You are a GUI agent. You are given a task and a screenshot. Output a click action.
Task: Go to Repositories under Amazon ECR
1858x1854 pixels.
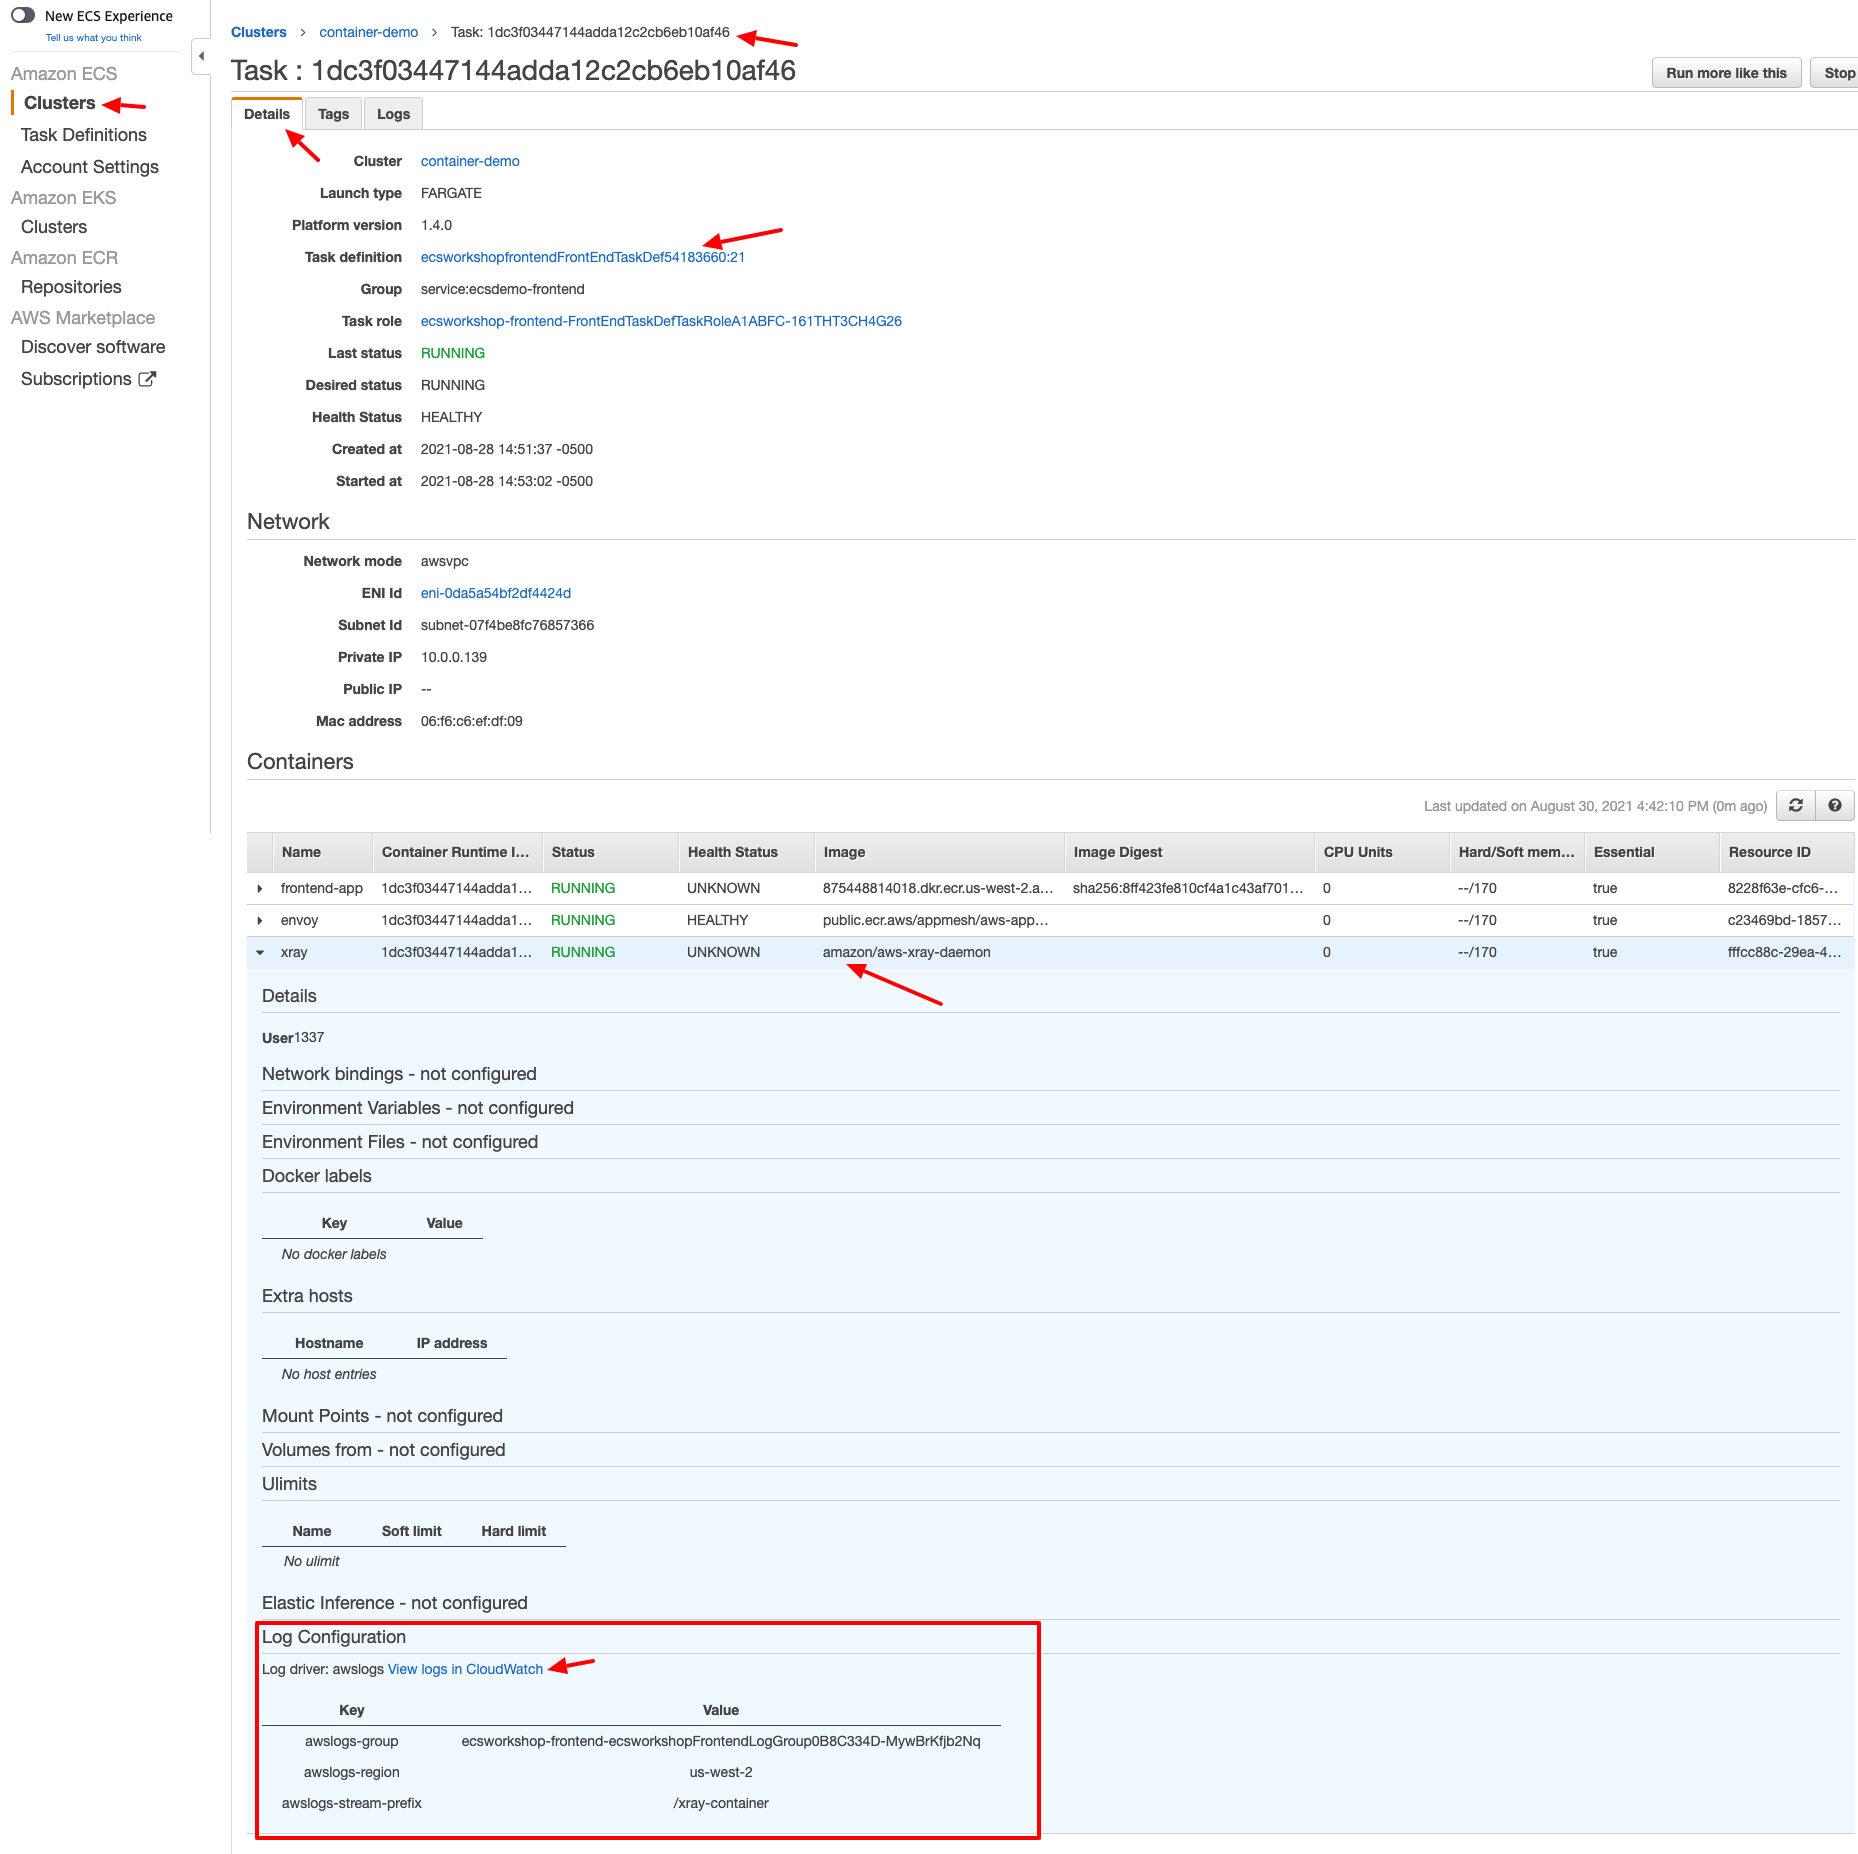coord(71,287)
